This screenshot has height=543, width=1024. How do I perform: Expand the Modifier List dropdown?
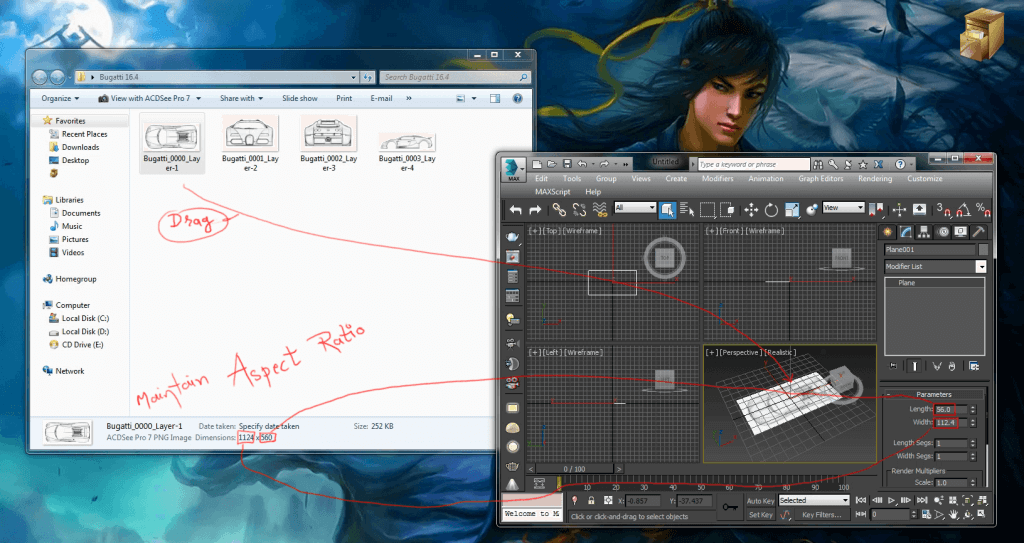981,267
